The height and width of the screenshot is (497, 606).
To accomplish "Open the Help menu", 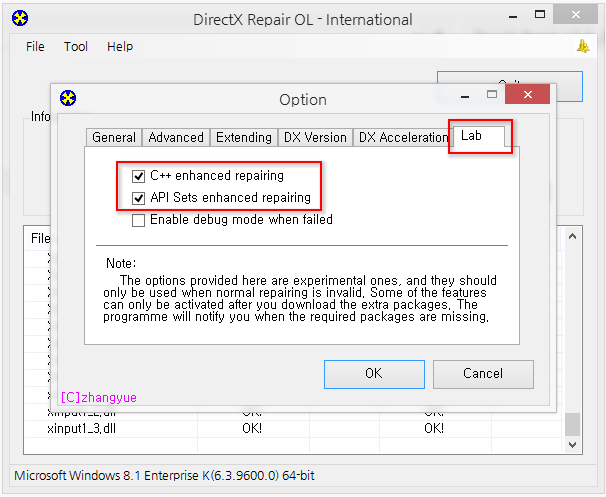I will pos(120,47).
